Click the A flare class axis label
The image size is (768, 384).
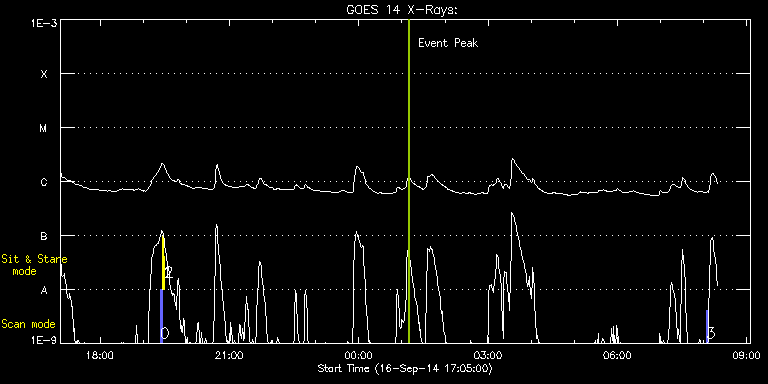click(44, 290)
